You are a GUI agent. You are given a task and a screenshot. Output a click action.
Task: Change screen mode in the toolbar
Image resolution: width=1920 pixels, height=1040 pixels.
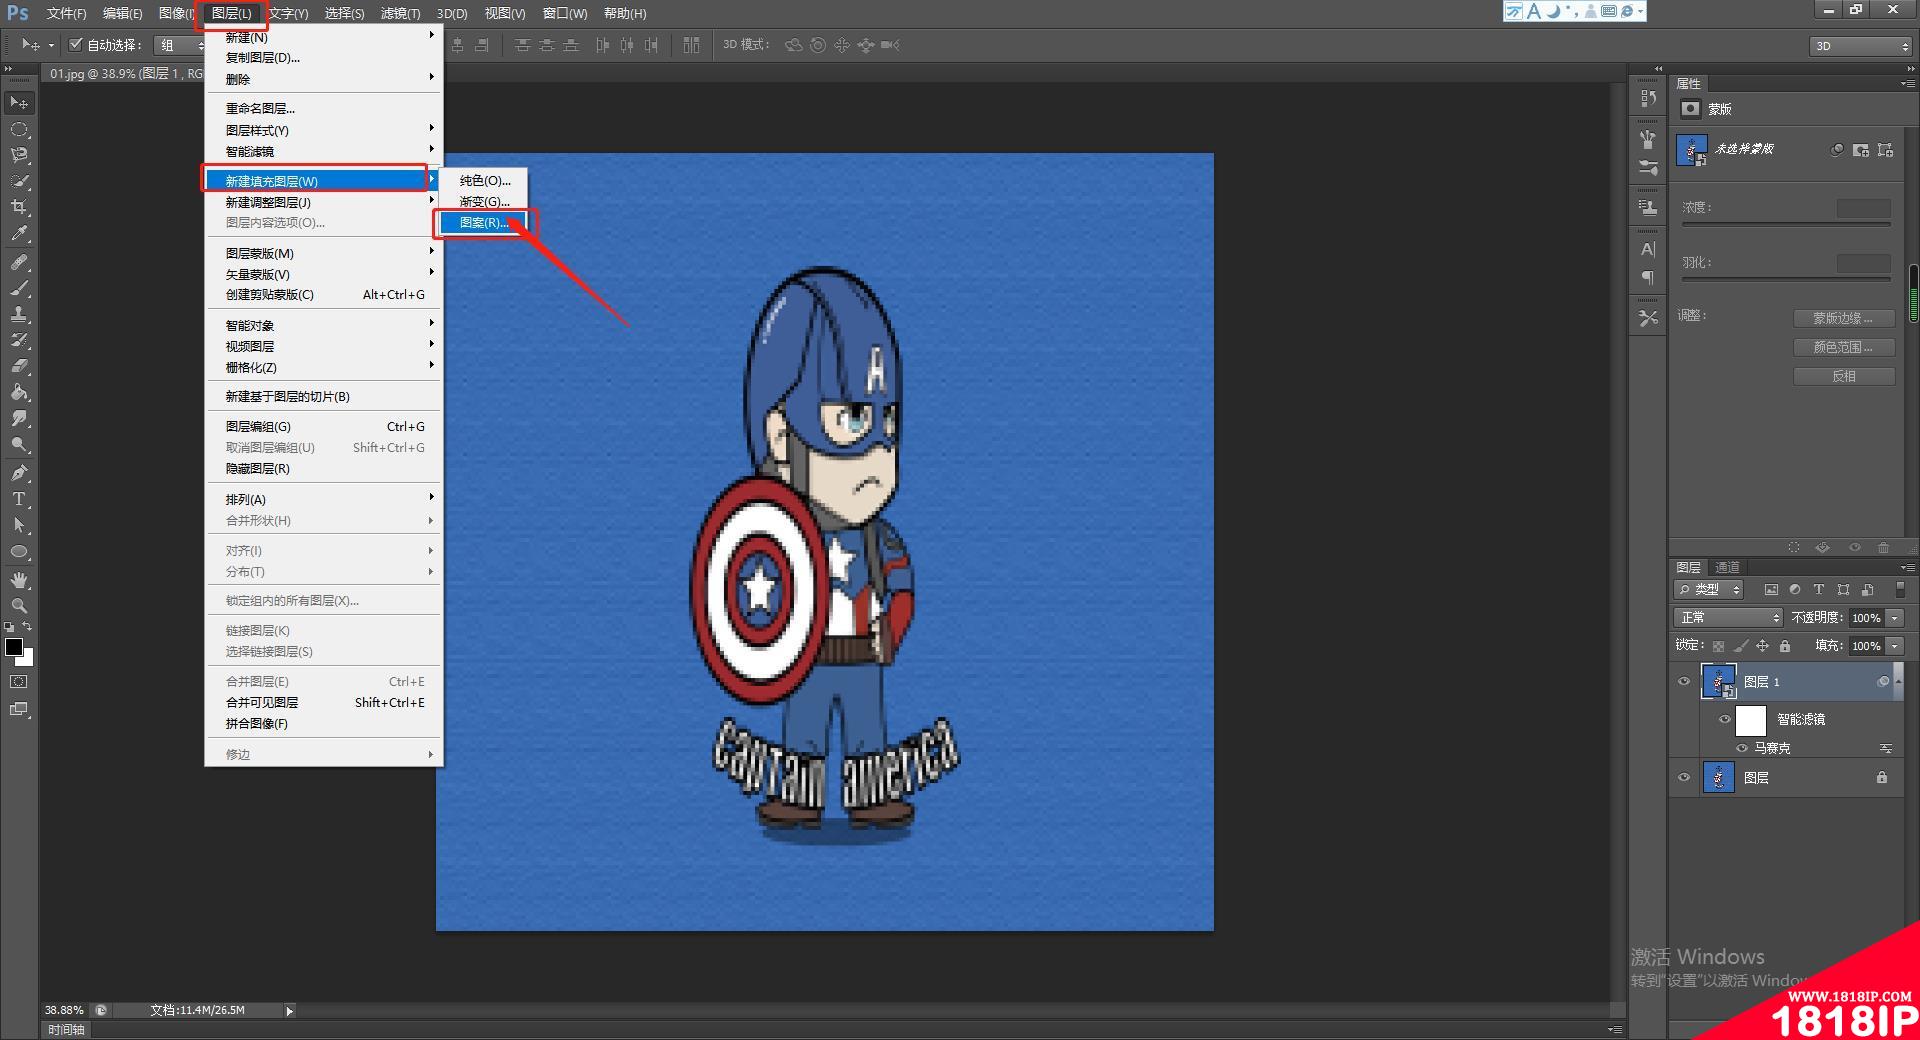click(19, 709)
